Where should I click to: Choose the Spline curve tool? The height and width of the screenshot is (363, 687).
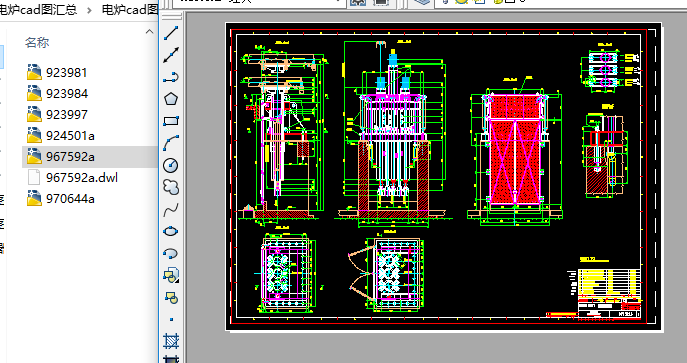coord(171,209)
